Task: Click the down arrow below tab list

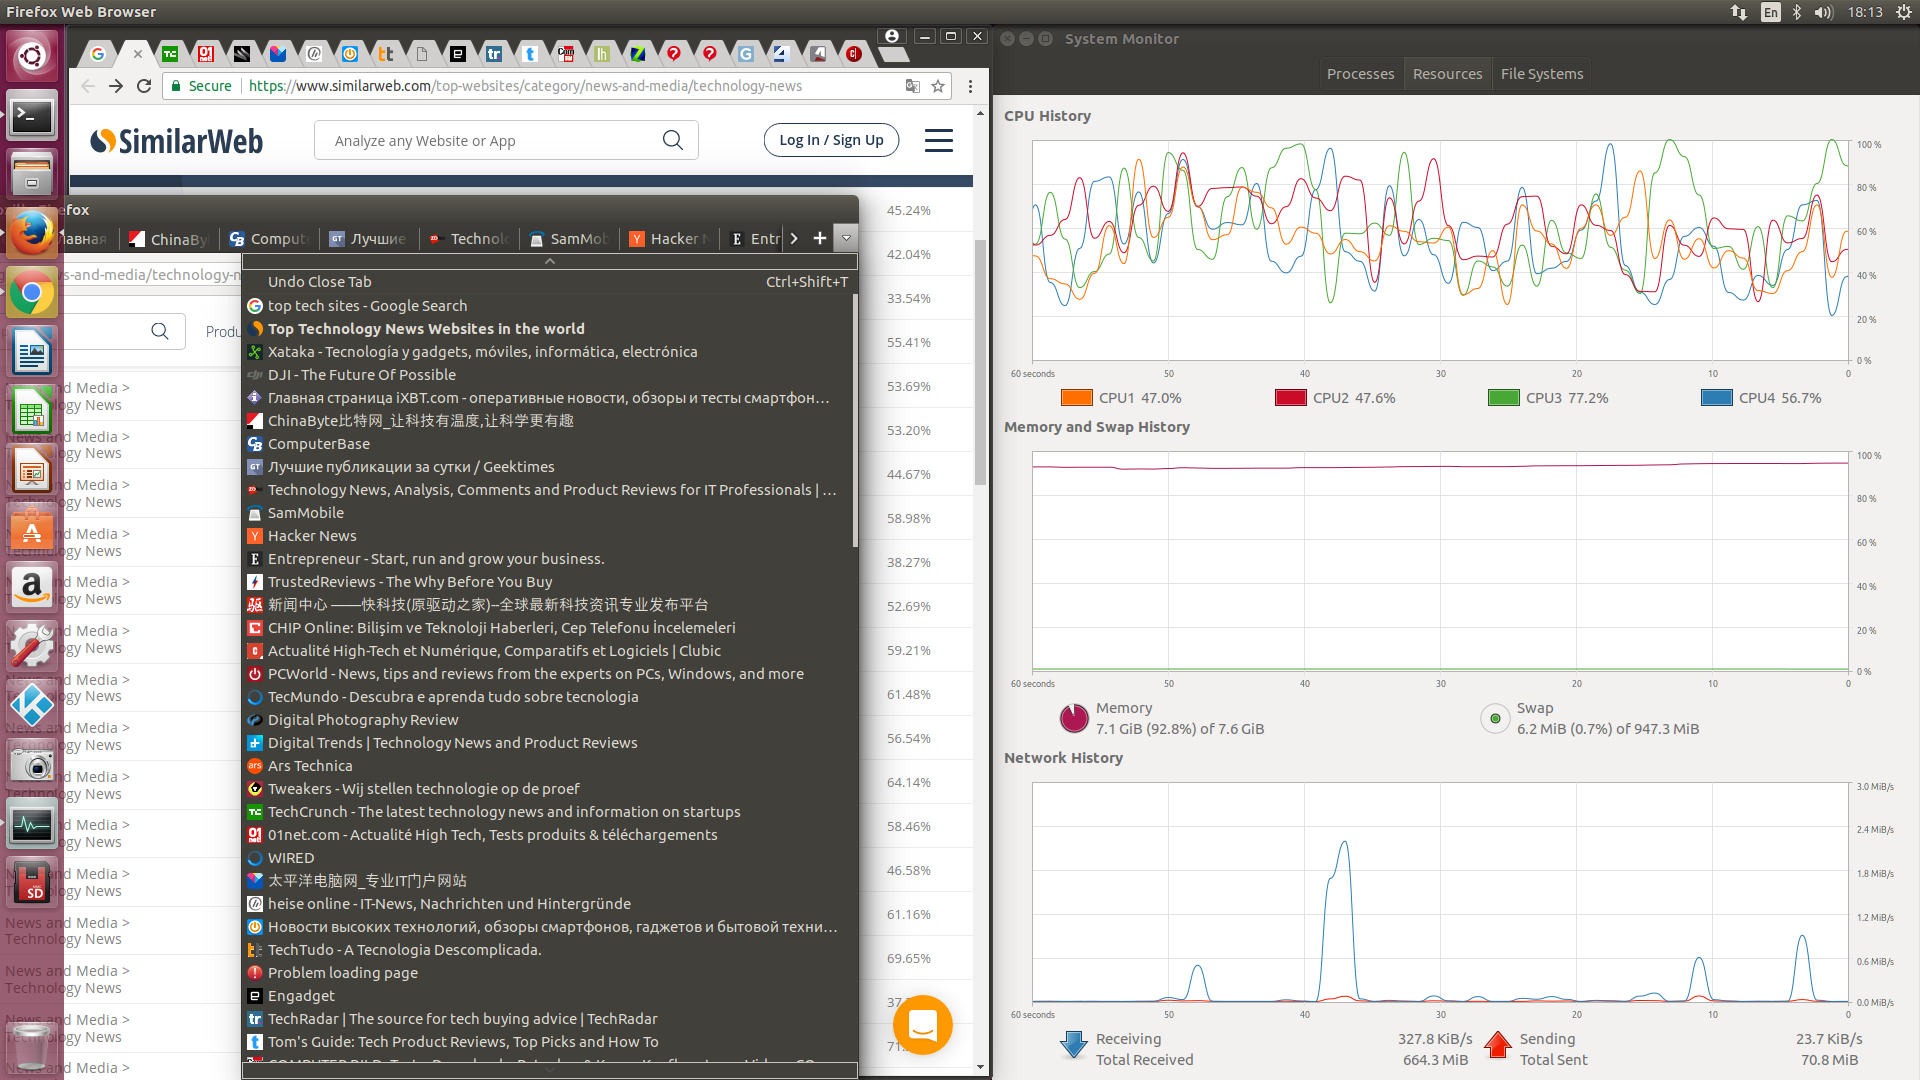Action: [x=550, y=1069]
